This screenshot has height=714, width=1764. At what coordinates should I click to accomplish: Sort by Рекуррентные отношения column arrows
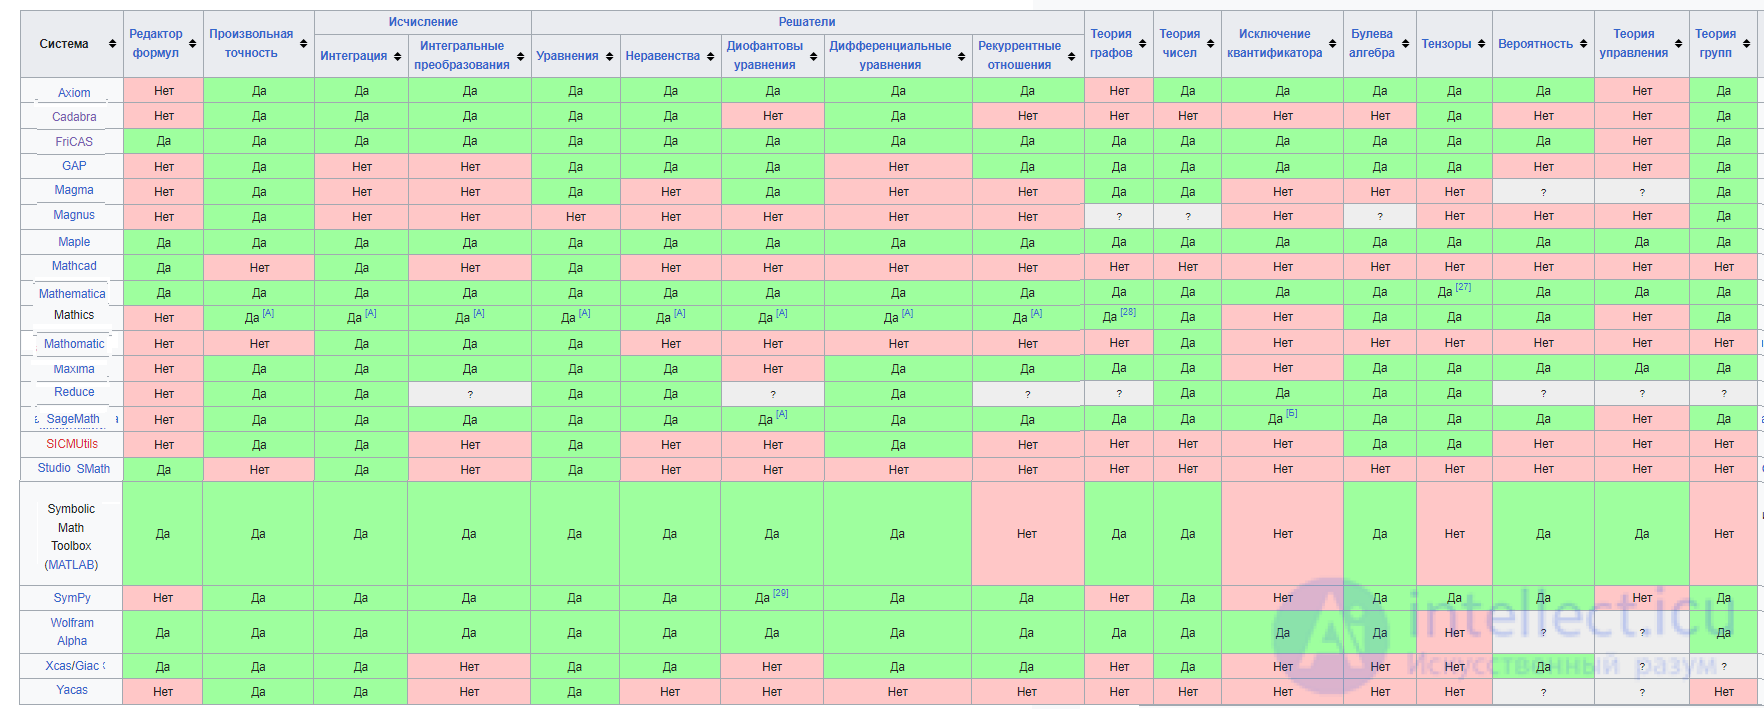point(1072,56)
